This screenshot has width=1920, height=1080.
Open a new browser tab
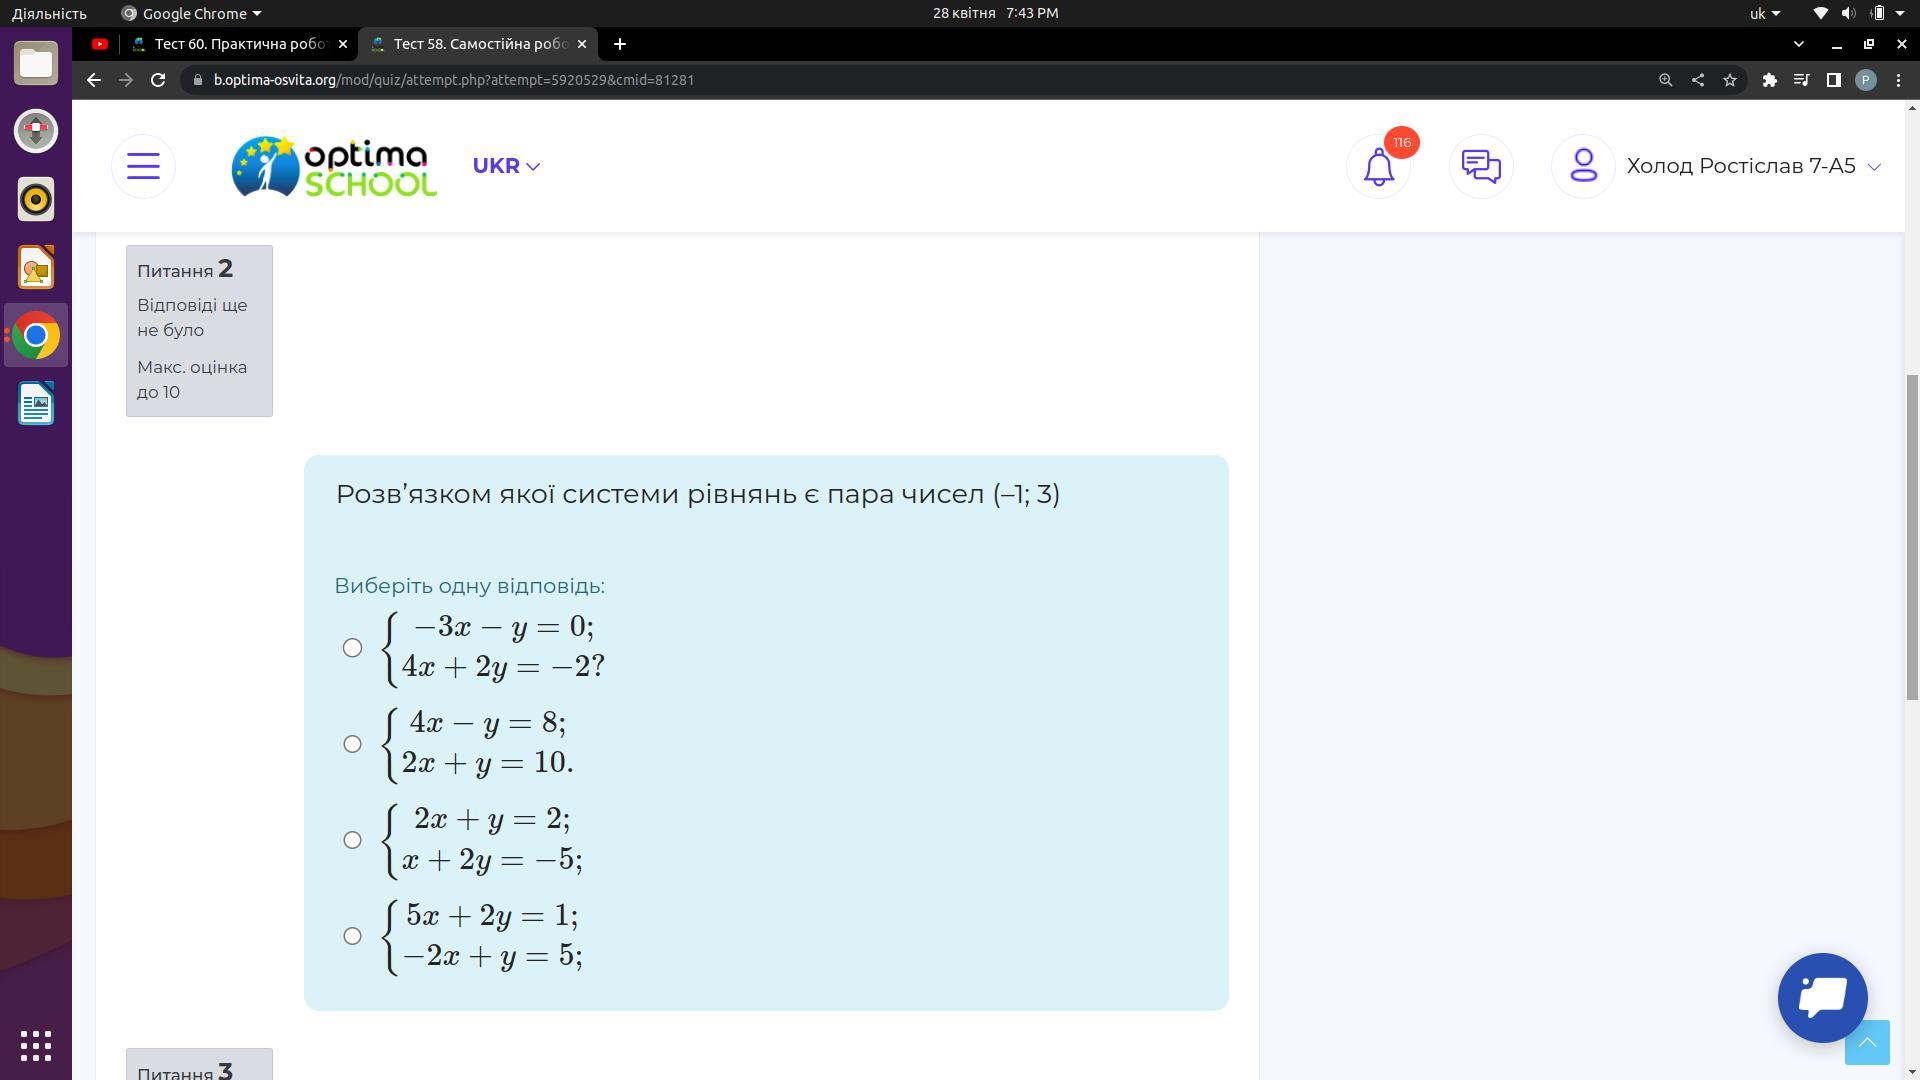[x=620, y=44]
